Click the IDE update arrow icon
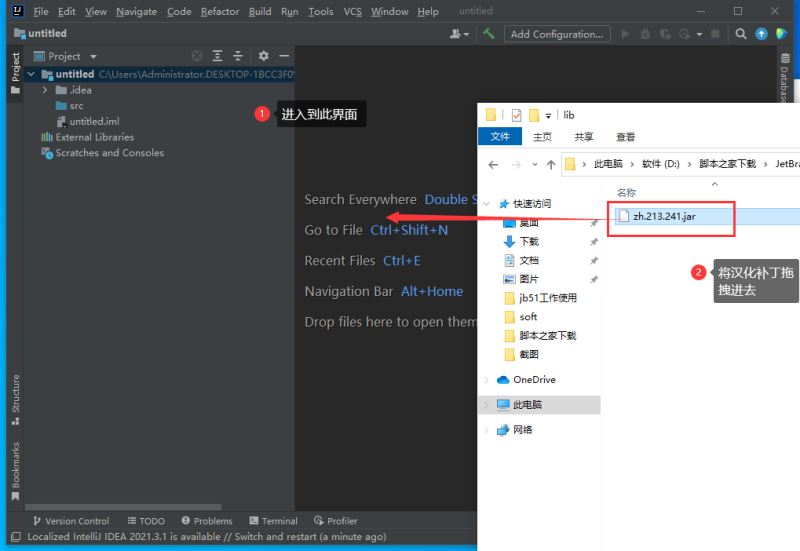 click(761, 34)
